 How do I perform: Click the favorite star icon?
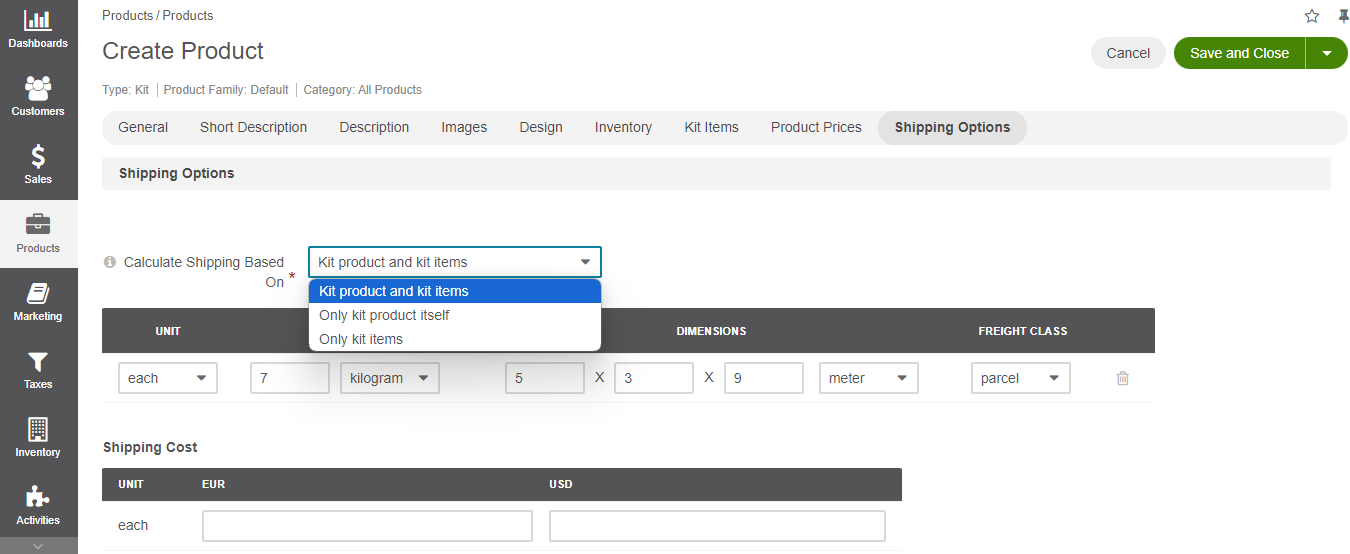1312,16
